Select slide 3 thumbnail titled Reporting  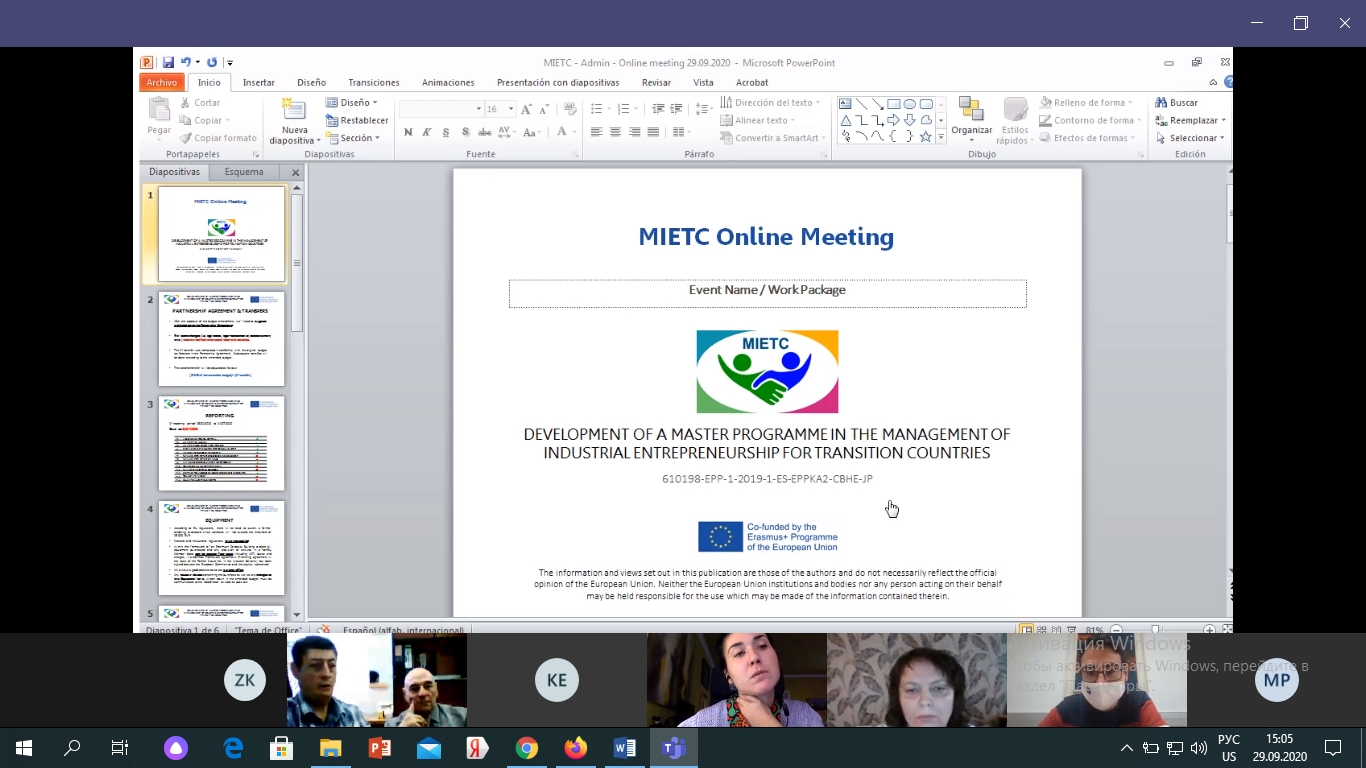click(221, 443)
